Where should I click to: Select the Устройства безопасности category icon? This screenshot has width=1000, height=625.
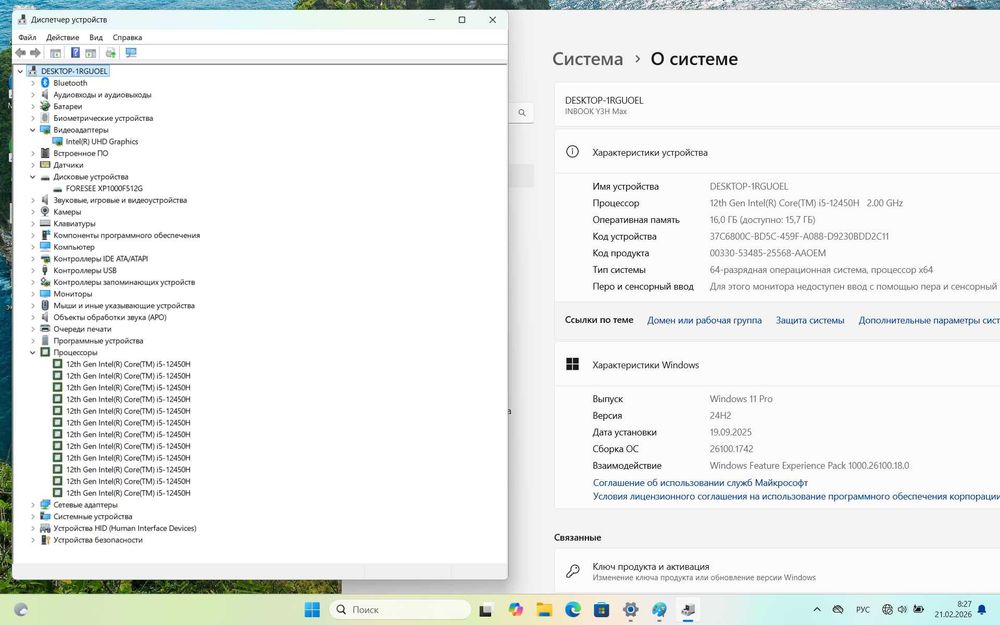(45, 540)
